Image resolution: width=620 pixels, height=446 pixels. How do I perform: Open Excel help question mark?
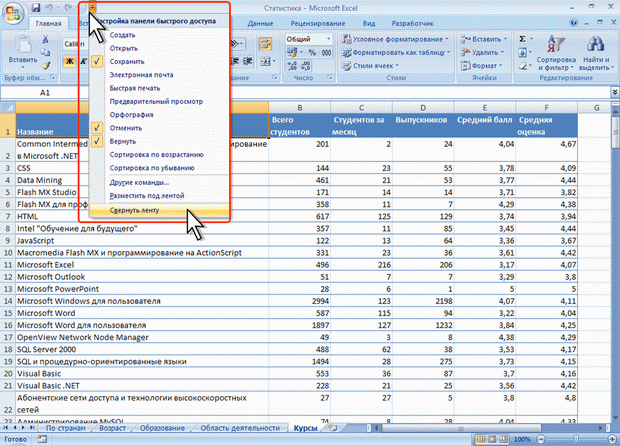[x=573, y=23]
